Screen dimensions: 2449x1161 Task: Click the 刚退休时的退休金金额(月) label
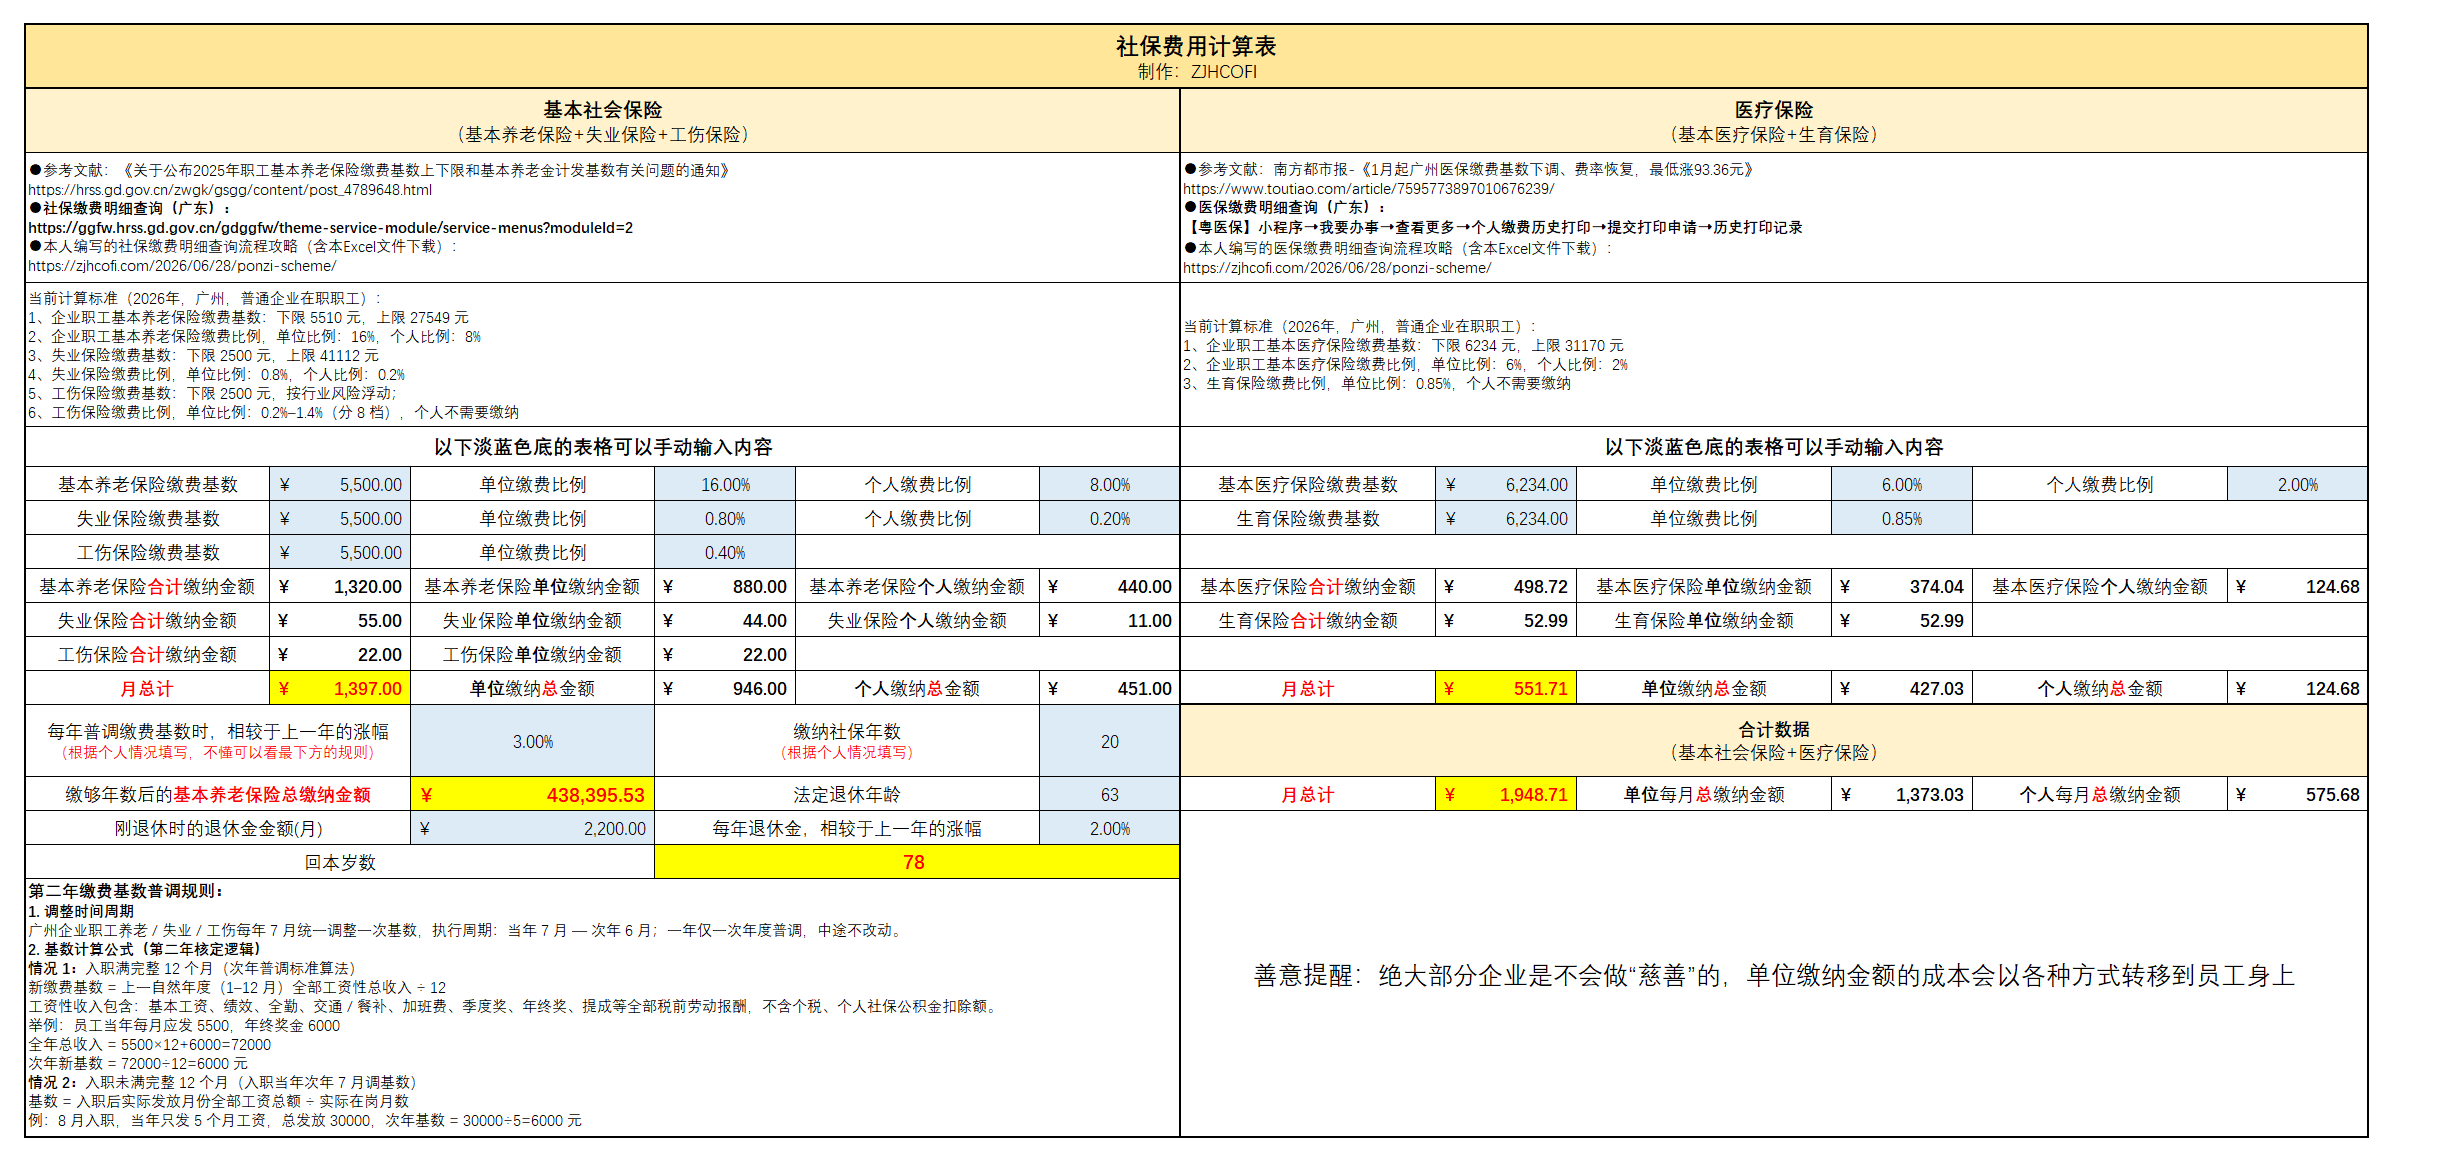218,829
